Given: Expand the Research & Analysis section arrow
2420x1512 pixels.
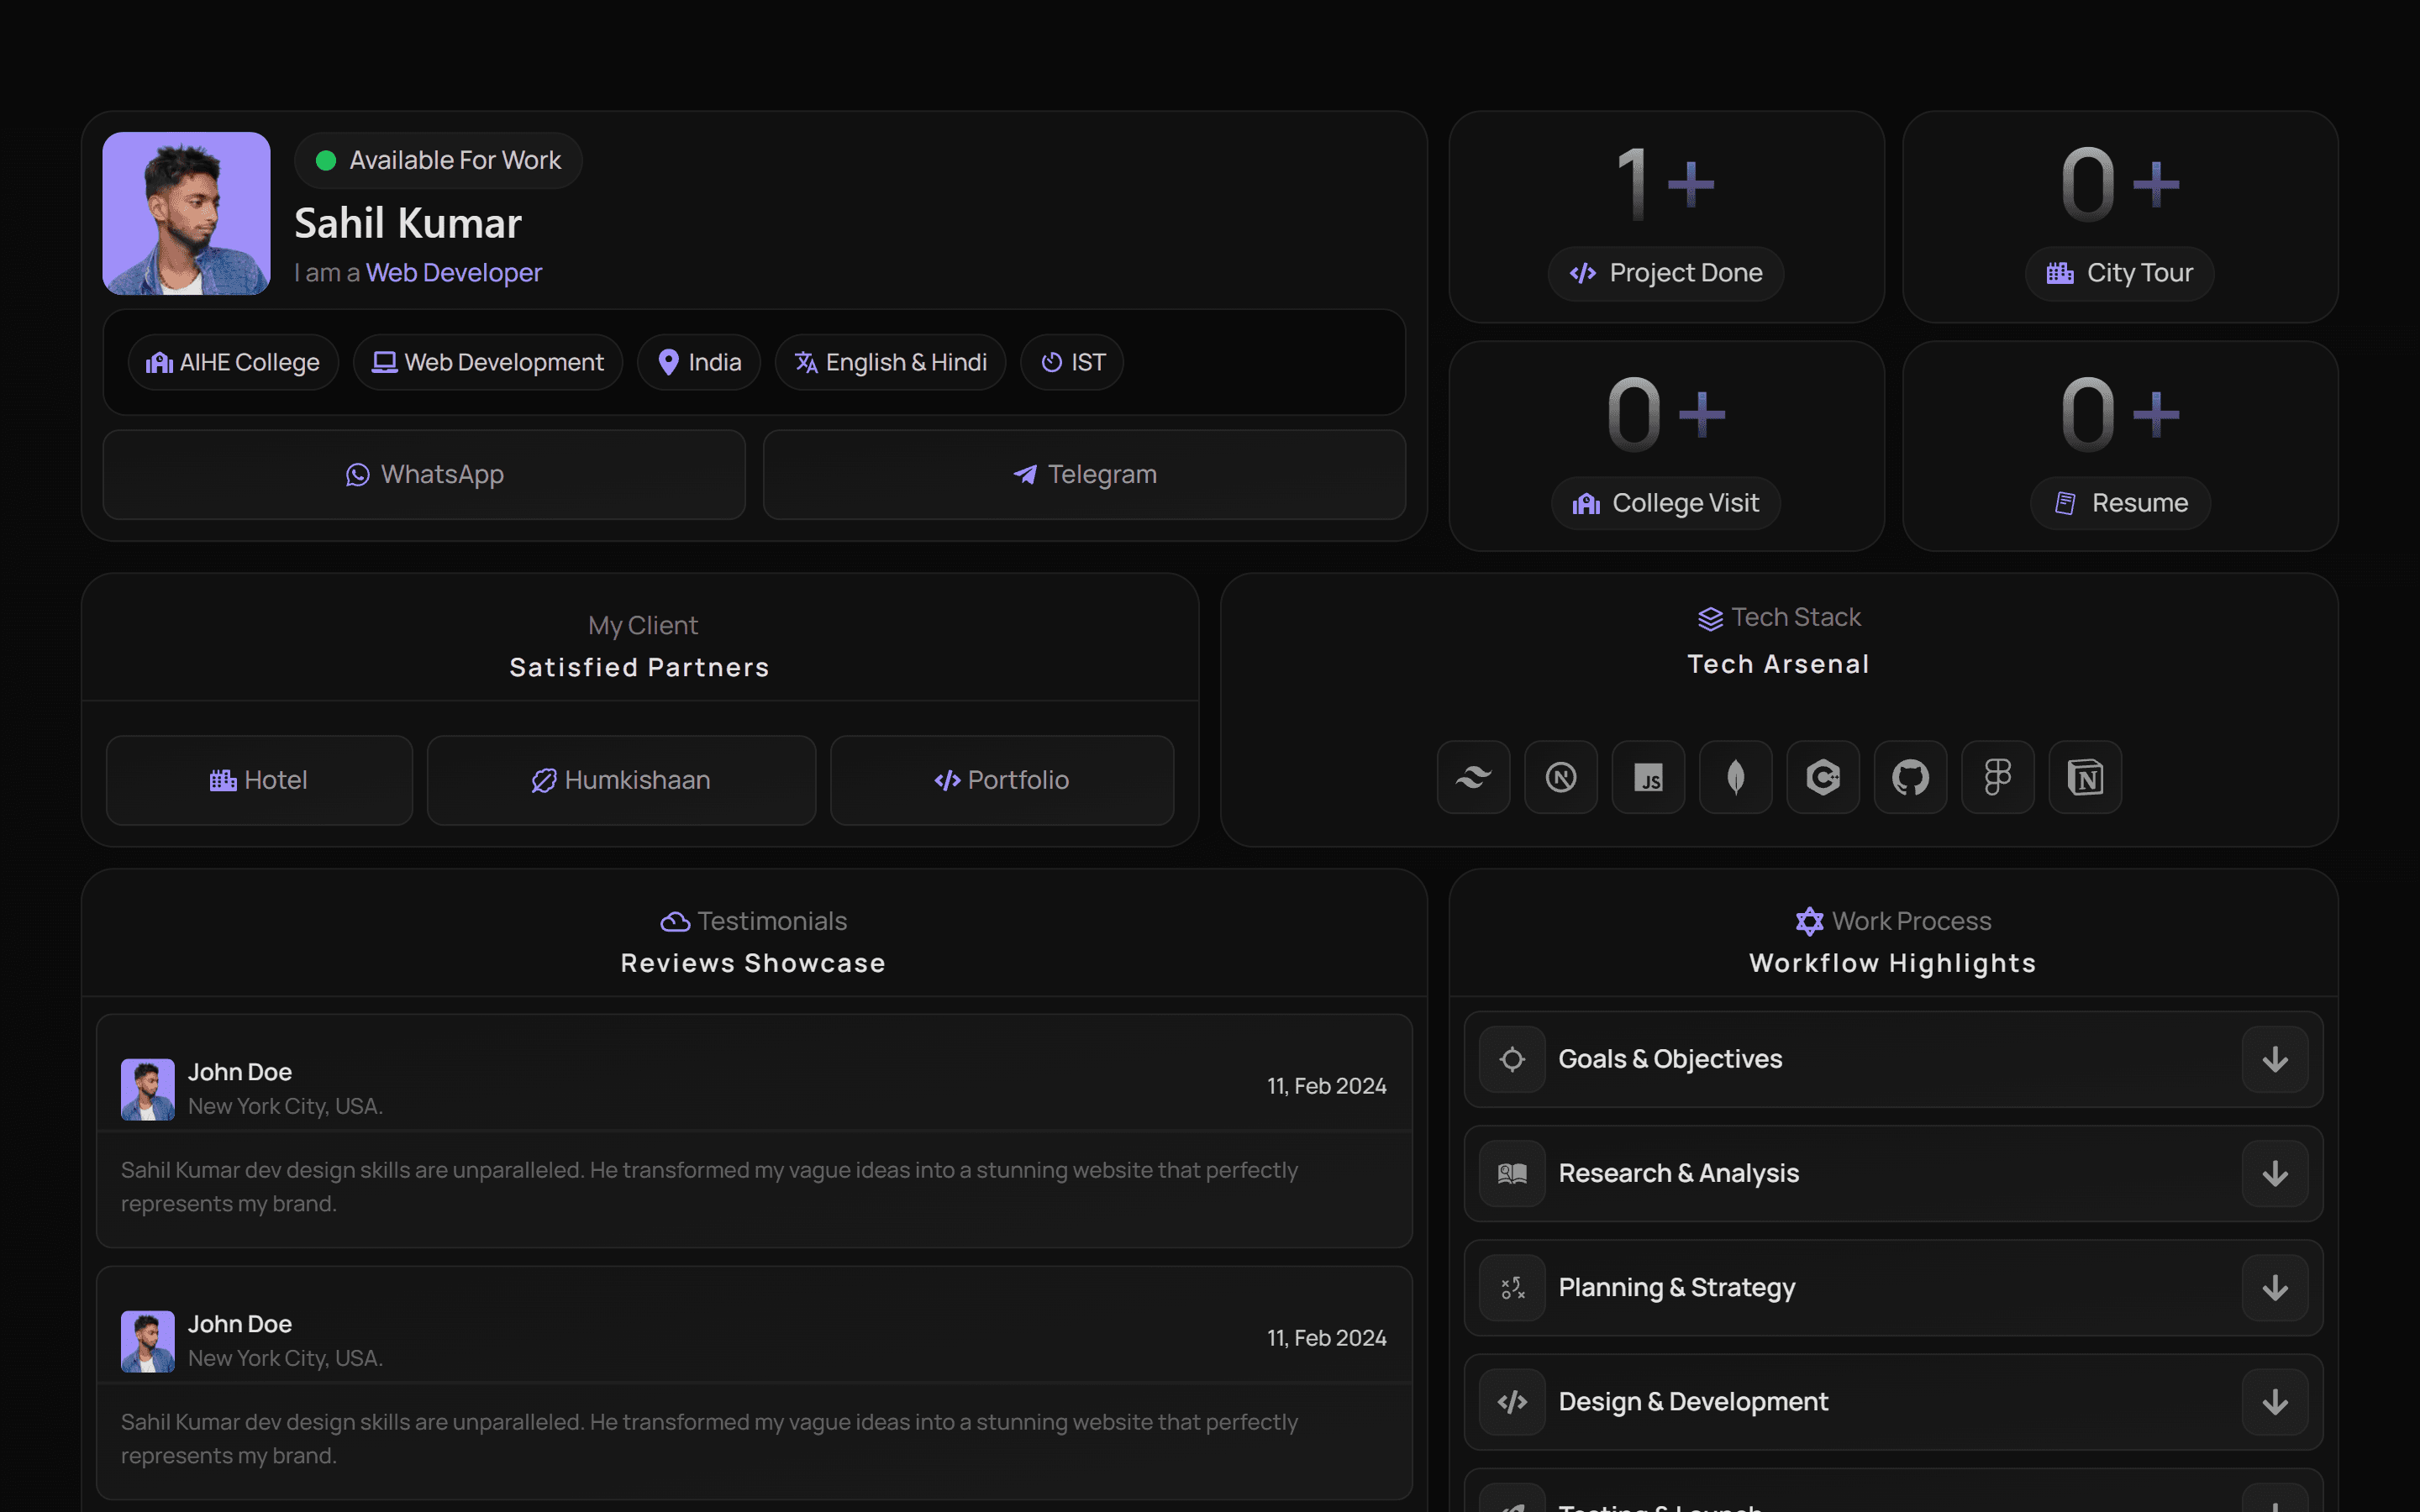Looking at the screenshot, I should [2274, 1173].
